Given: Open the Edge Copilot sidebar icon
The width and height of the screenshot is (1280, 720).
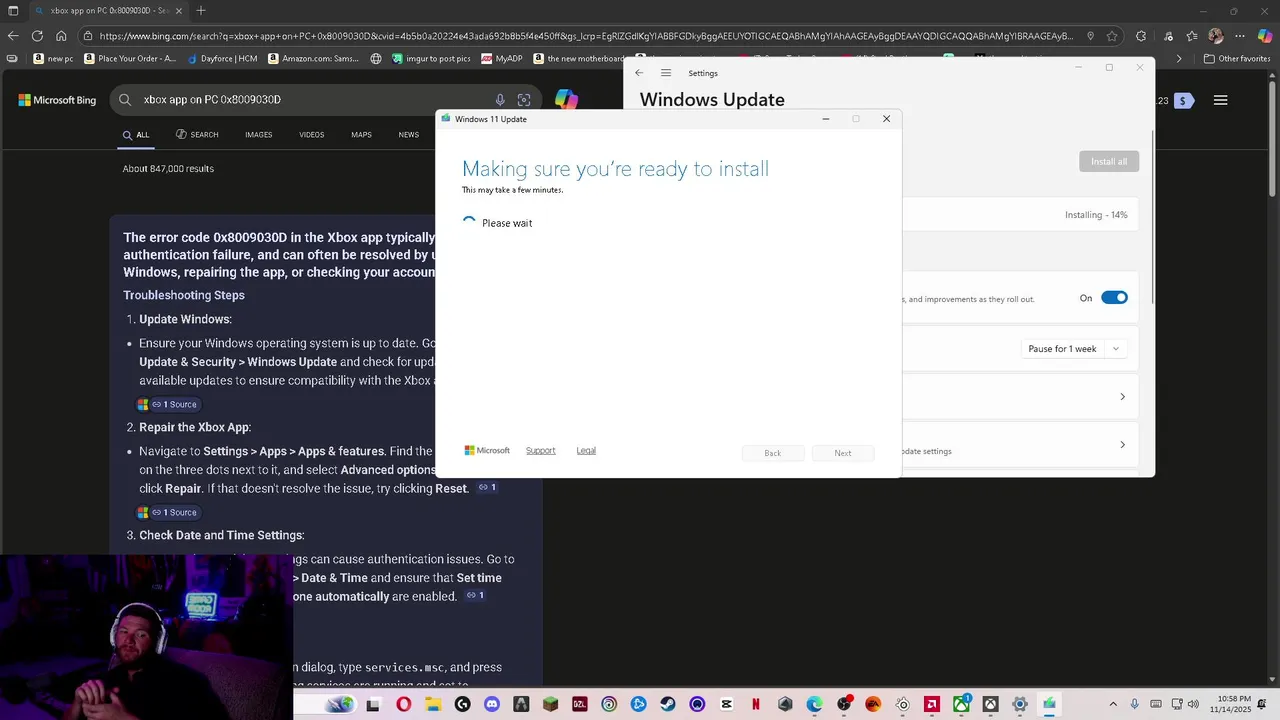Looking at the screenshot, I should coord(1265,36).
